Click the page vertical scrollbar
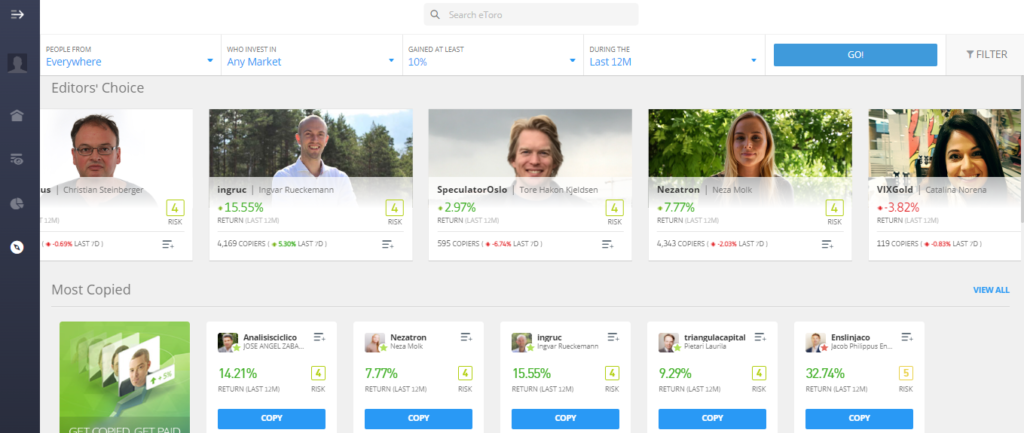Viewport: 1024px width, 433px height. pos(1021,150)
